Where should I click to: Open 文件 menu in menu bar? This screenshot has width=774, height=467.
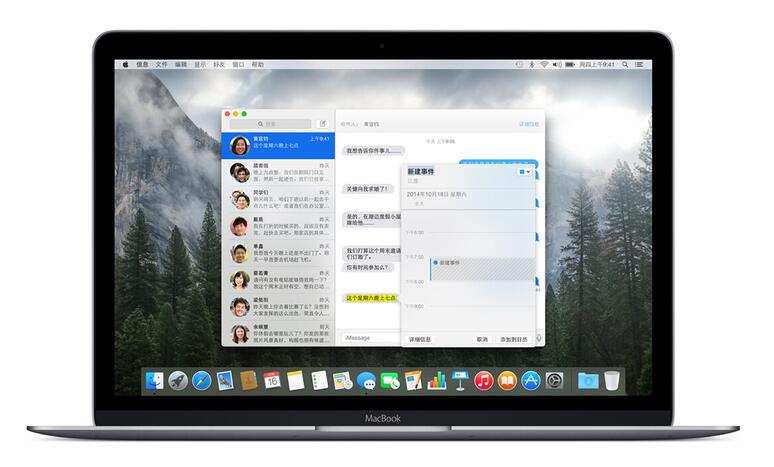tap(161, 65)
